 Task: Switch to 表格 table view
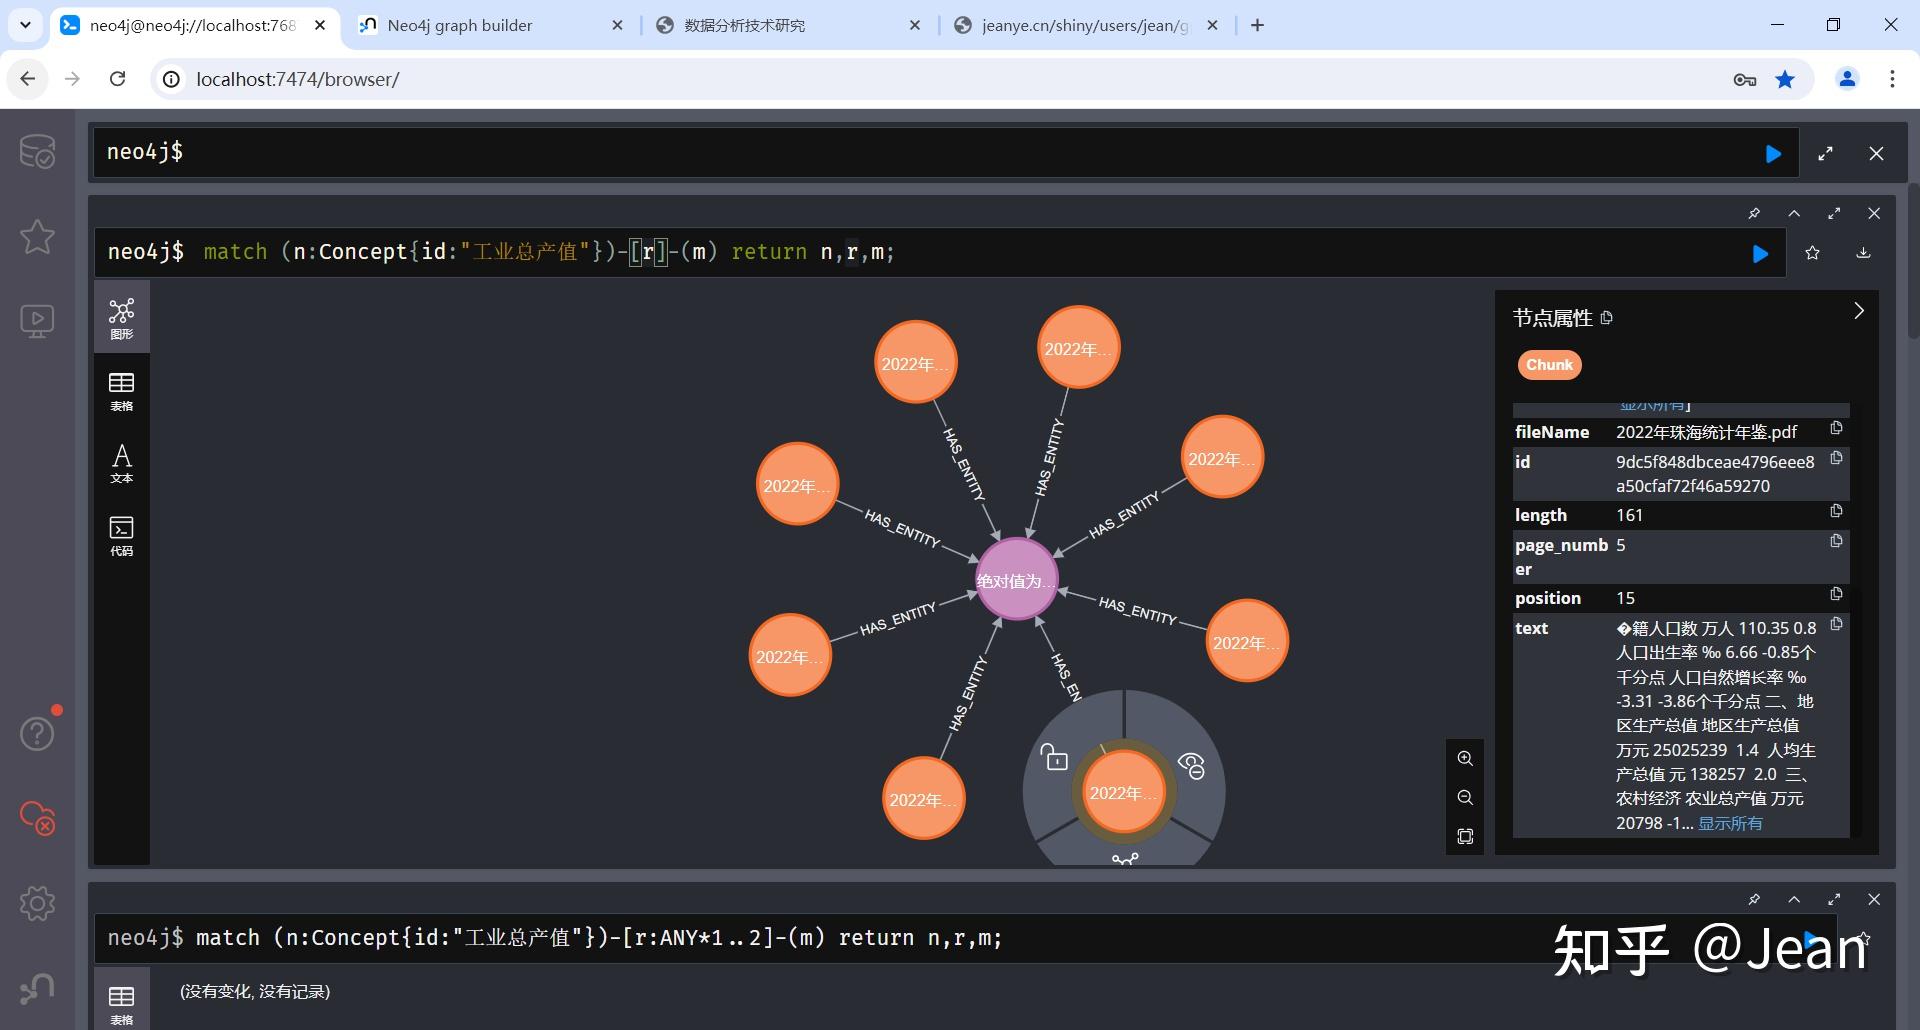pos(121,390)
